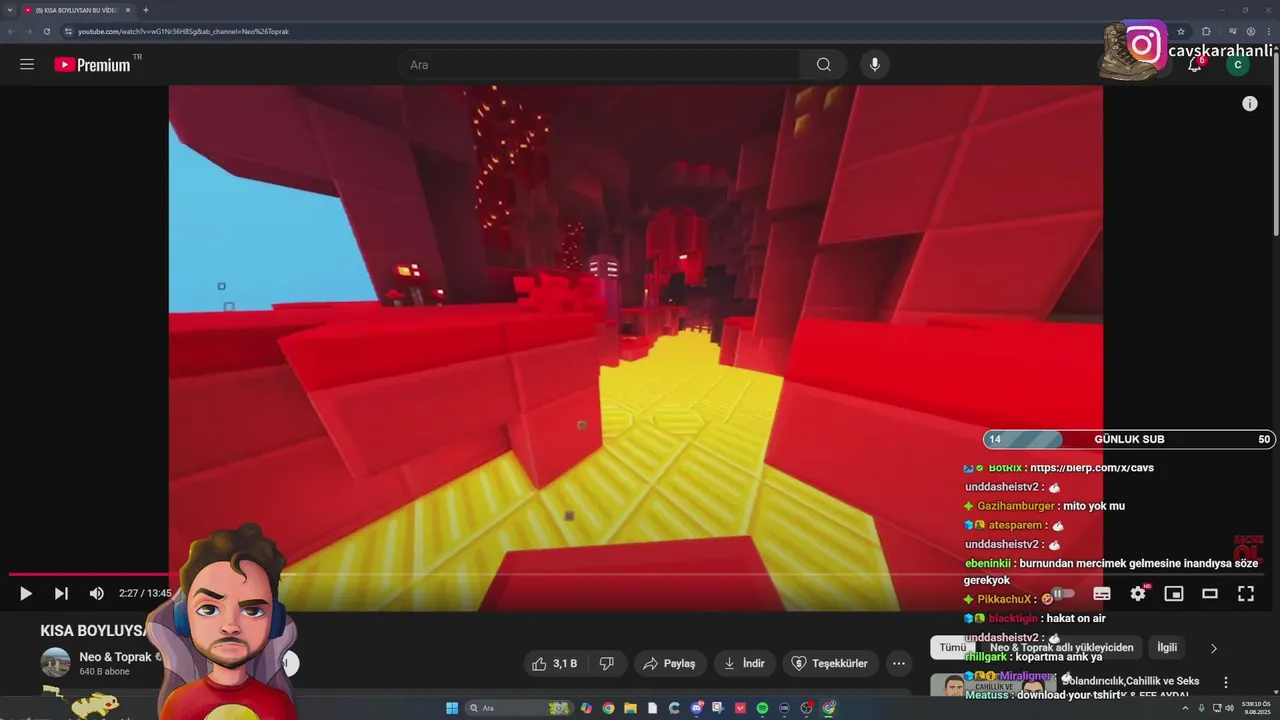
Task: Toggle subtitles captions button
Action: (1102, 594)
